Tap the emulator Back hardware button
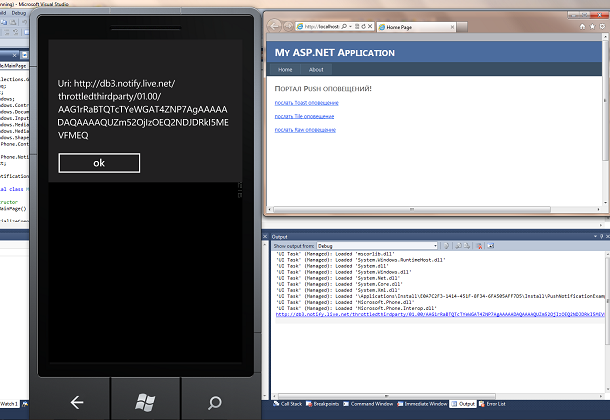610x420 pixels. (77, 402)
